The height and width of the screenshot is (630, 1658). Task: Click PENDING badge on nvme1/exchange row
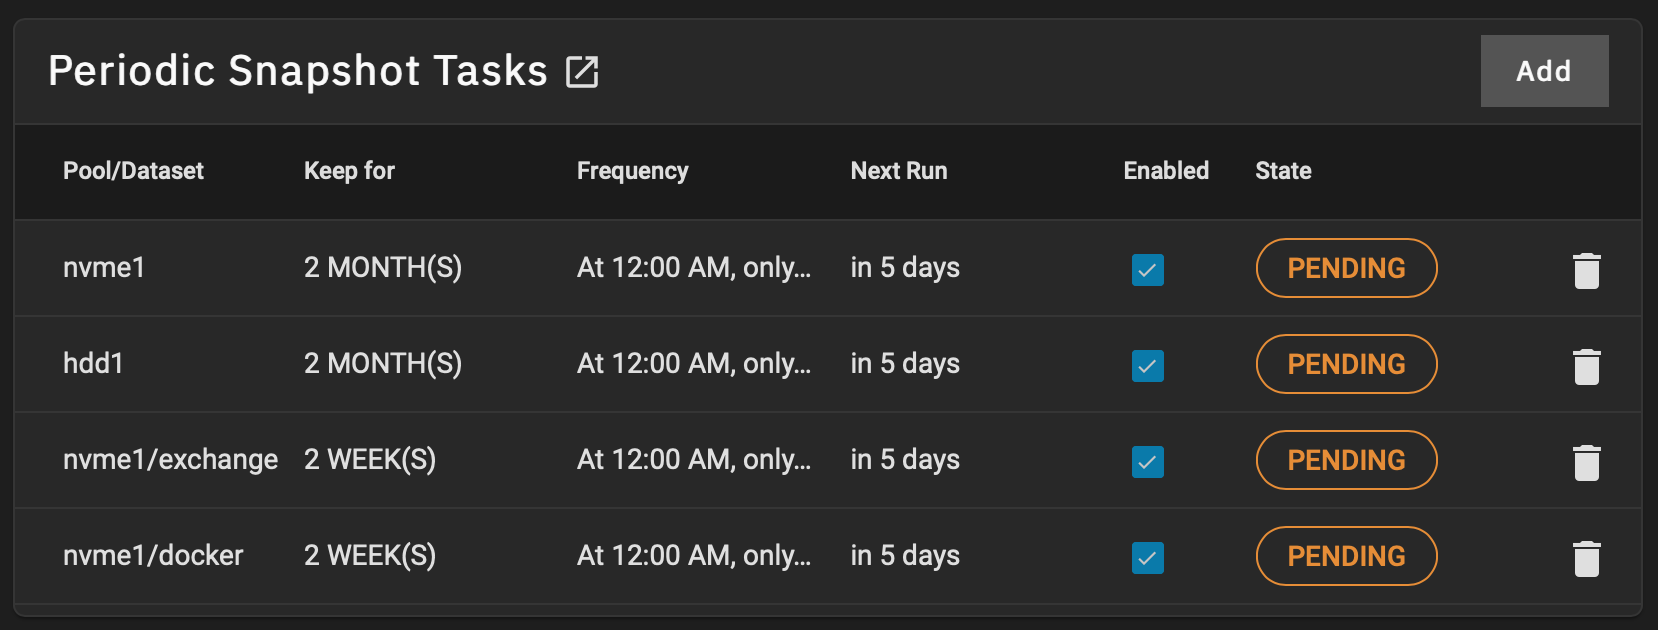(1346, 460)
